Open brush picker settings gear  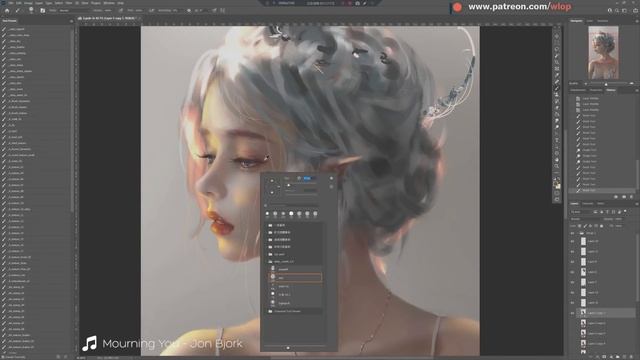pyautogui.click(x=331, y=178)
